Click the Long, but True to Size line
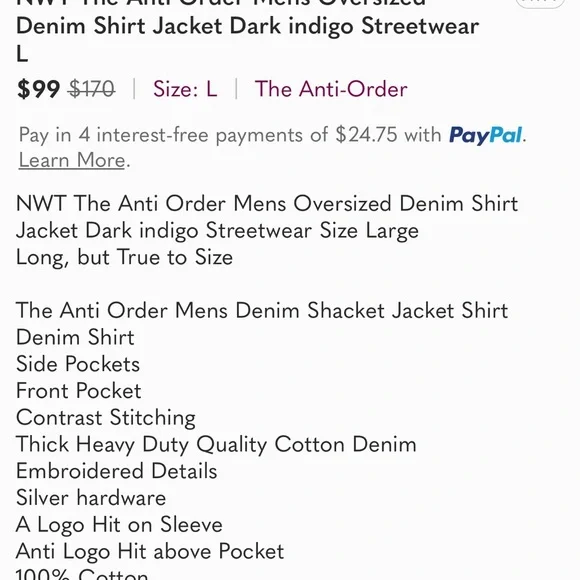The width and height of the screenshot is (580, 580). [x=124, y=257]
